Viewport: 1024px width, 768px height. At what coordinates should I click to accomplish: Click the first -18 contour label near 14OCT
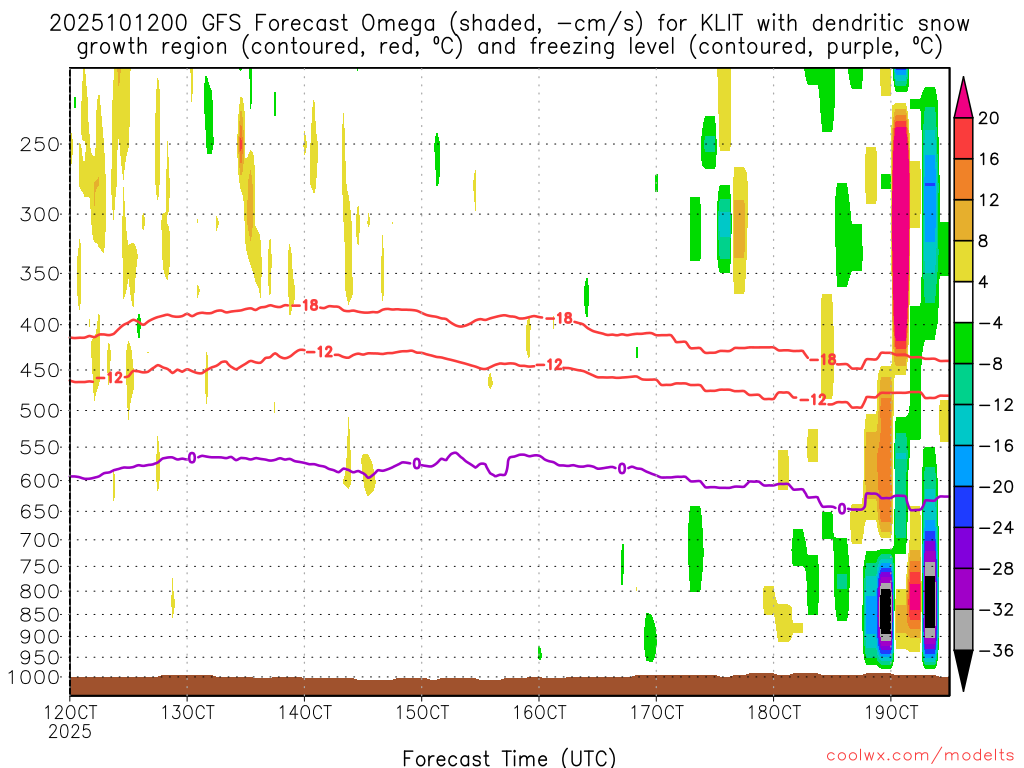(x=304, y=305)
